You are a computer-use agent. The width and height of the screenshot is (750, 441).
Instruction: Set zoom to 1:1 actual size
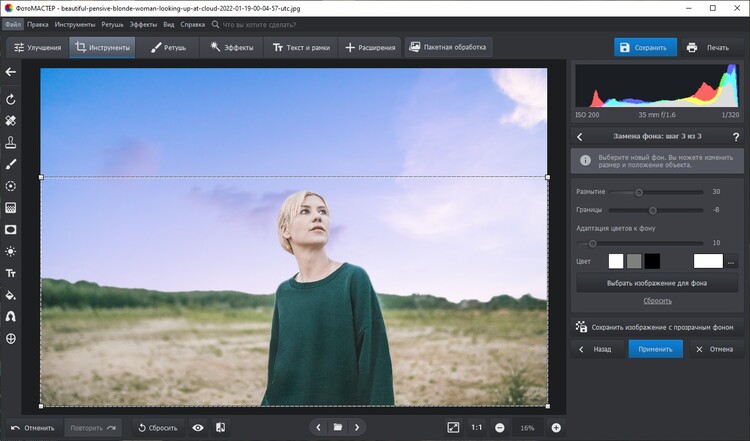pos(477,427)
